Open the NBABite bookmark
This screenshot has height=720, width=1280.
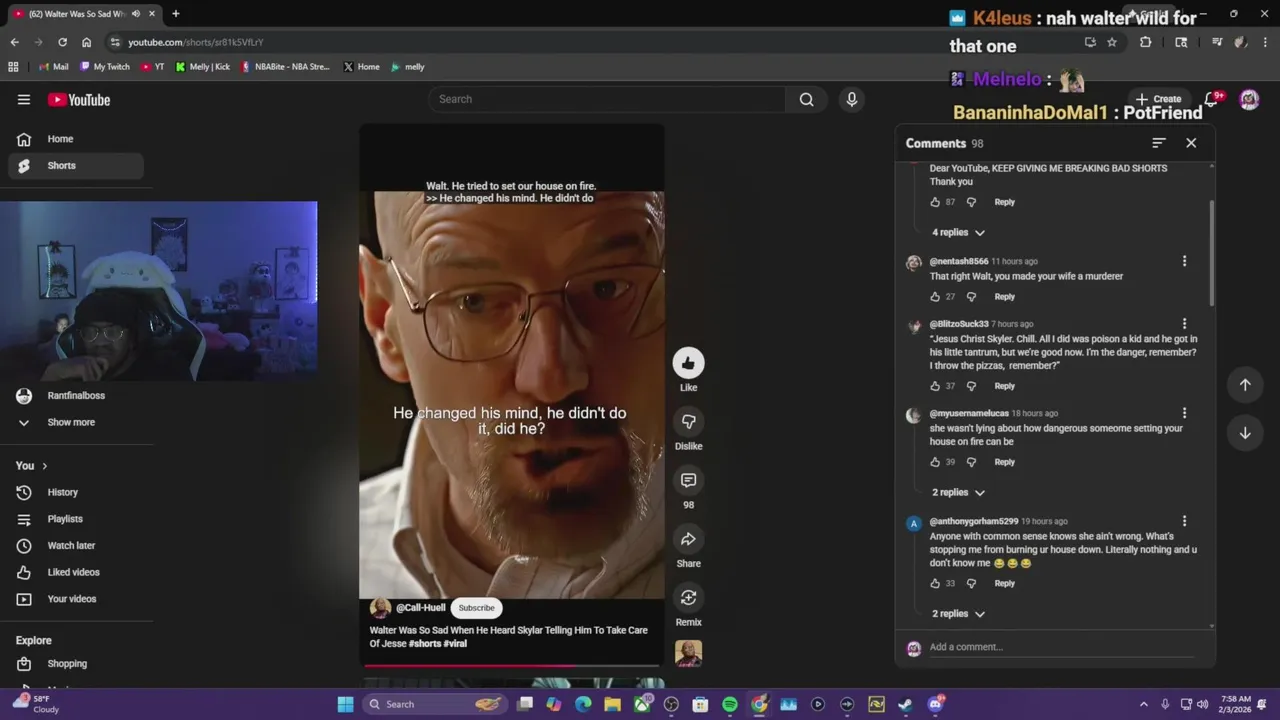(284, 67)
